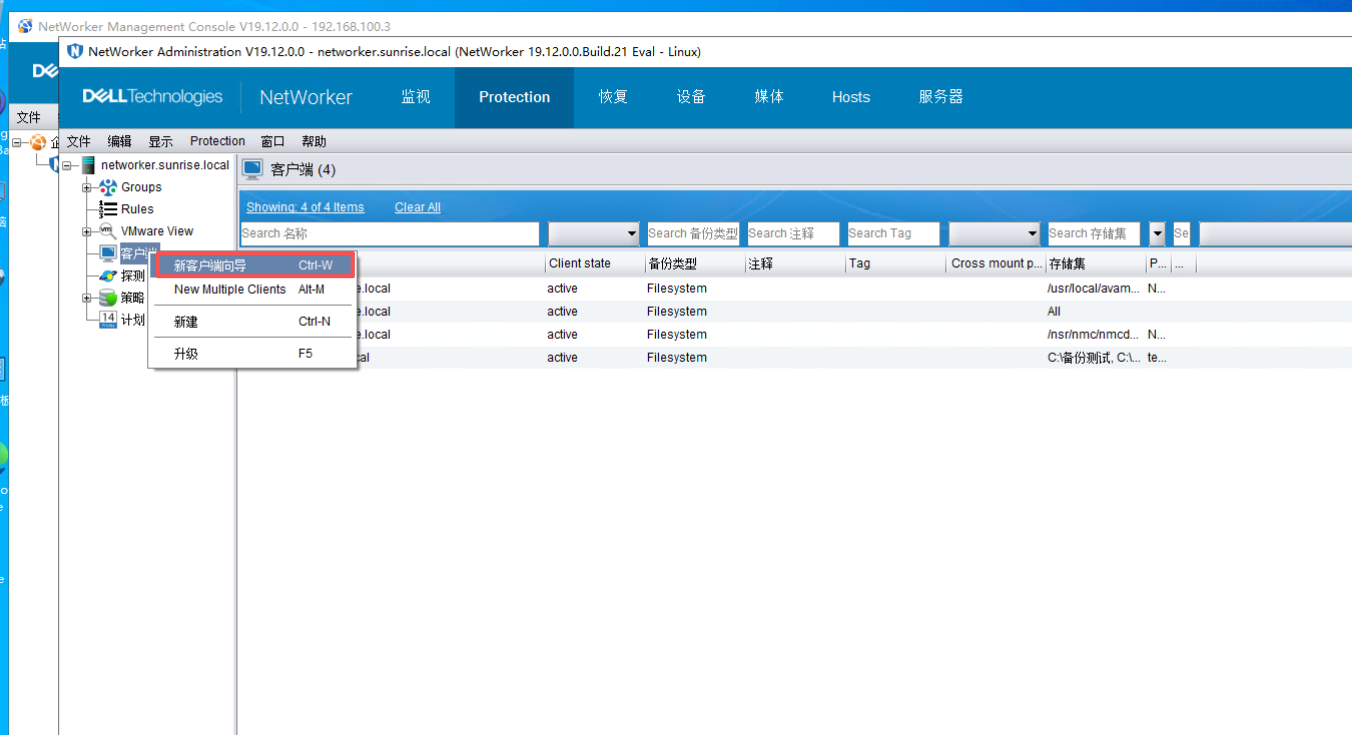
Task: Open the Protection menu in menu bar
Action: pyautogui.click(x=217, y=141)
